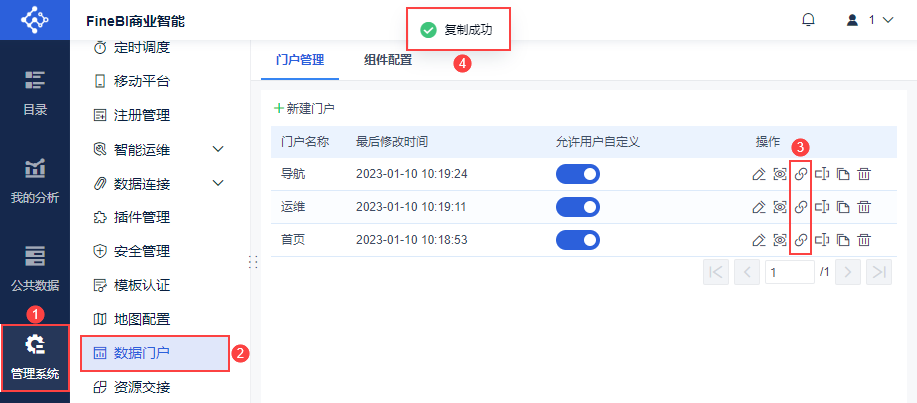This screenshot has width=917, height=403.
Task: Open the notifications bell
Action: coord(808,20)
